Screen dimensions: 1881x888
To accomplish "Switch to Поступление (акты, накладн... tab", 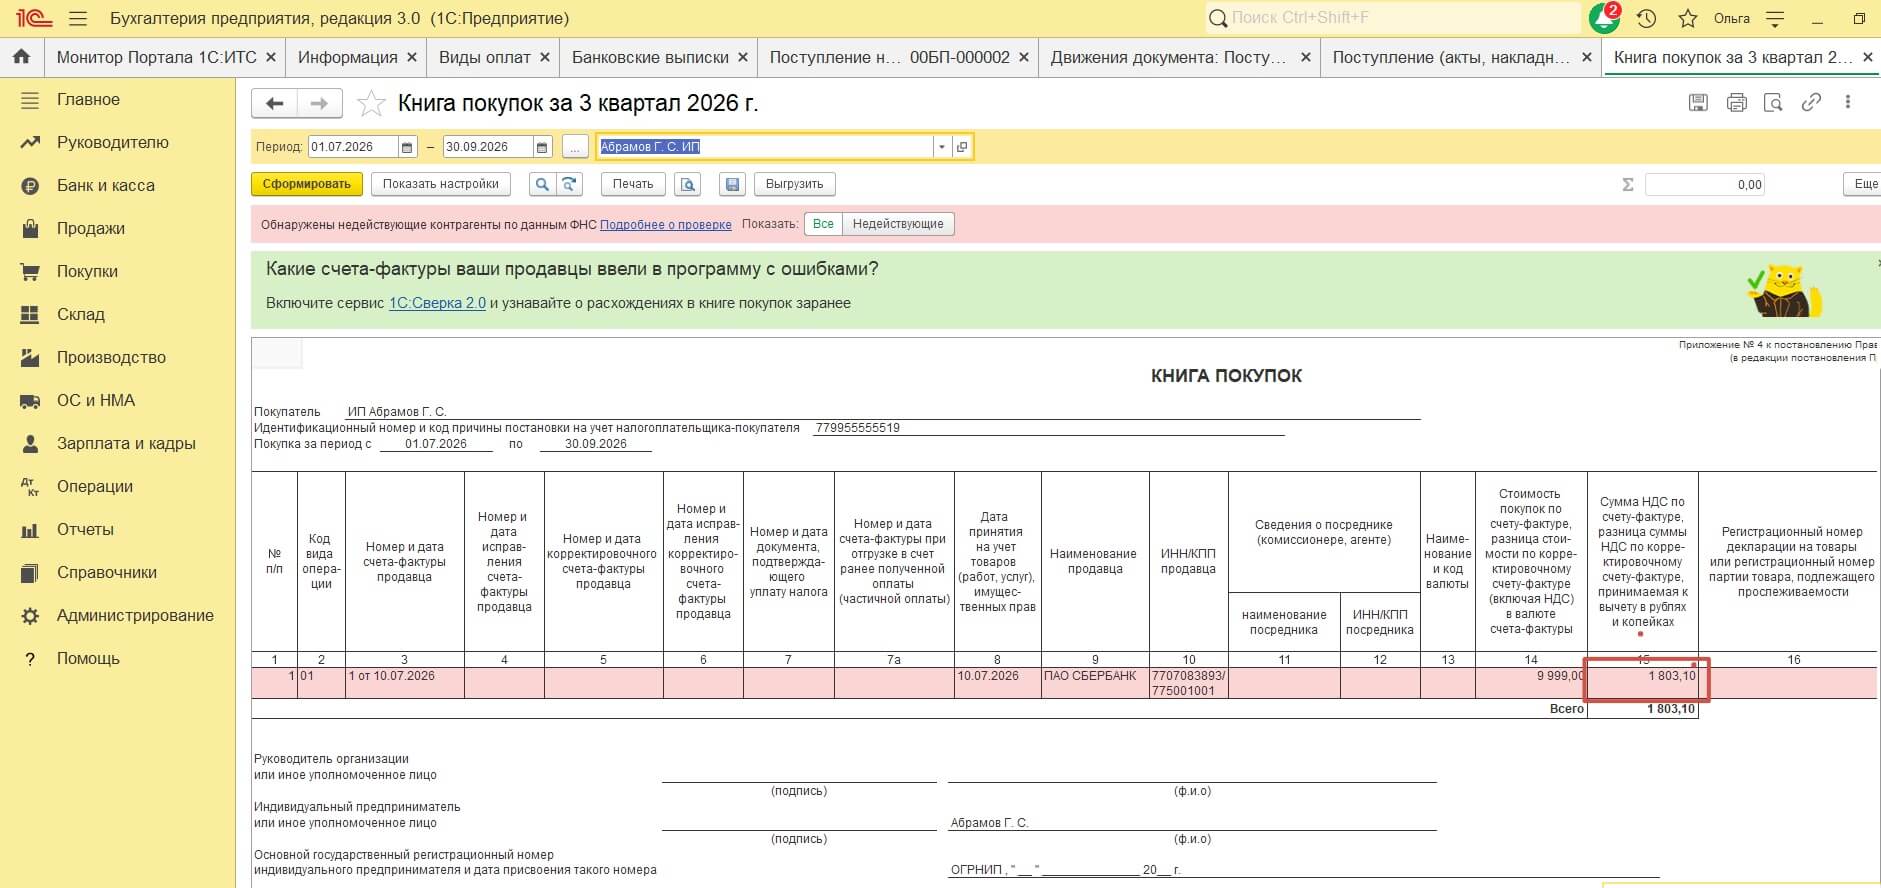I will (1451, 57).
